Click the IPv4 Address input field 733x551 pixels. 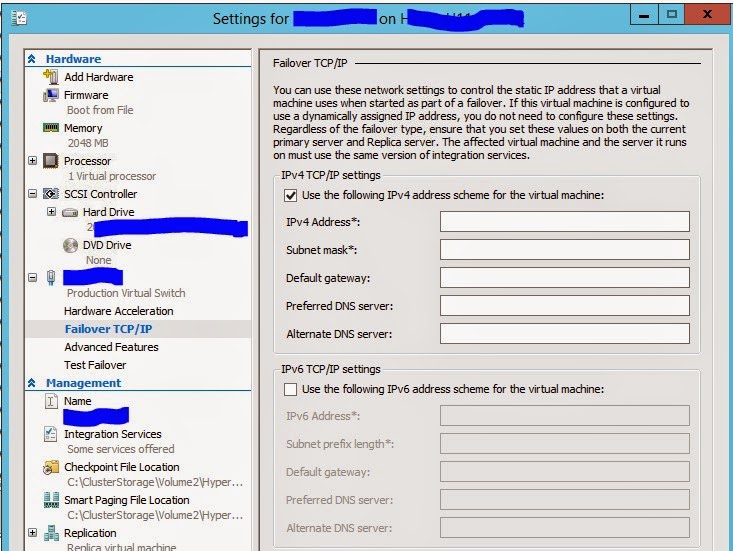click(x=565, y=222)
